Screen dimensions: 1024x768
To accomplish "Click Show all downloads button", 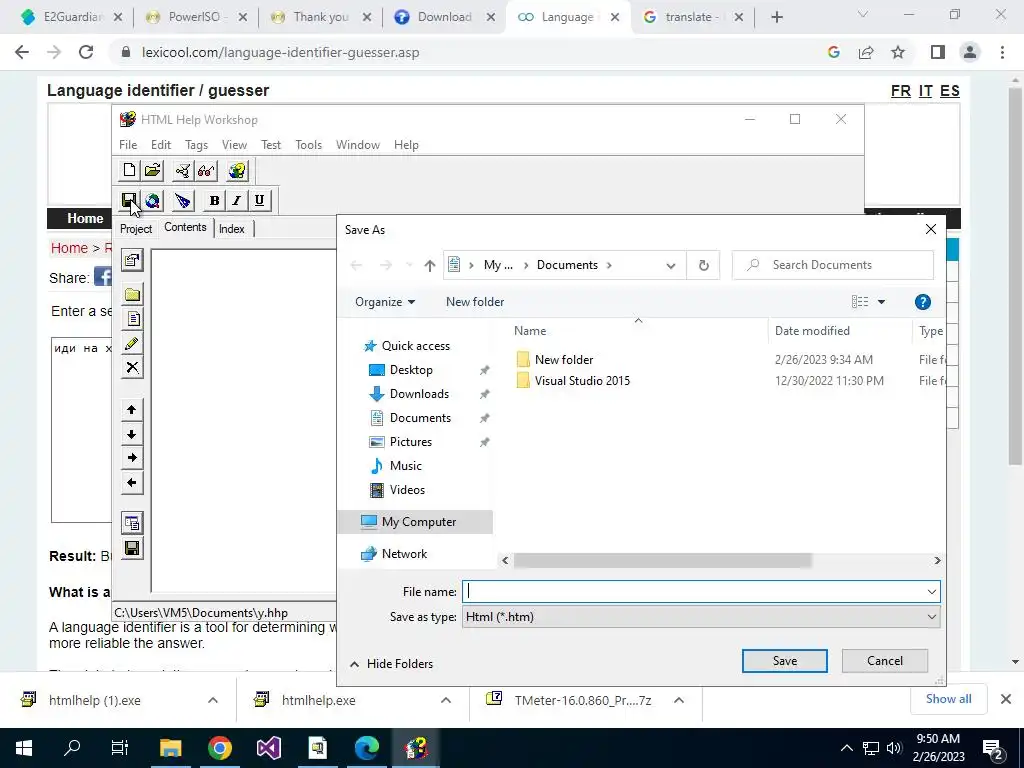I will (948, 699).
